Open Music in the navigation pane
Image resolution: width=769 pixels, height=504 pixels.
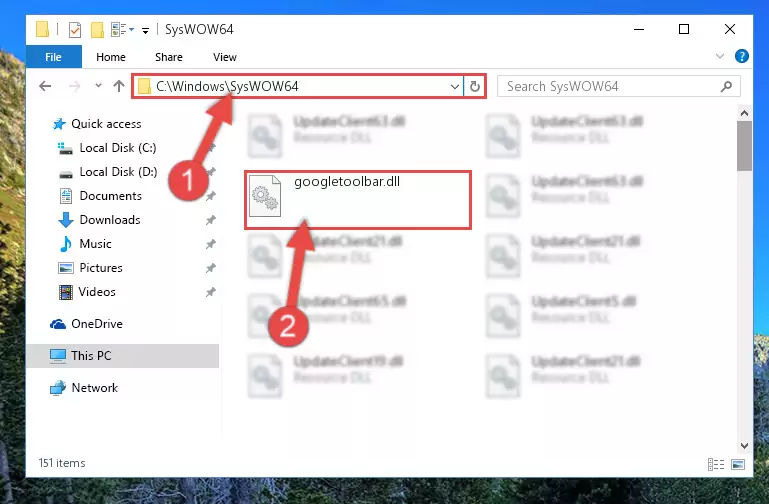(95, 244)
